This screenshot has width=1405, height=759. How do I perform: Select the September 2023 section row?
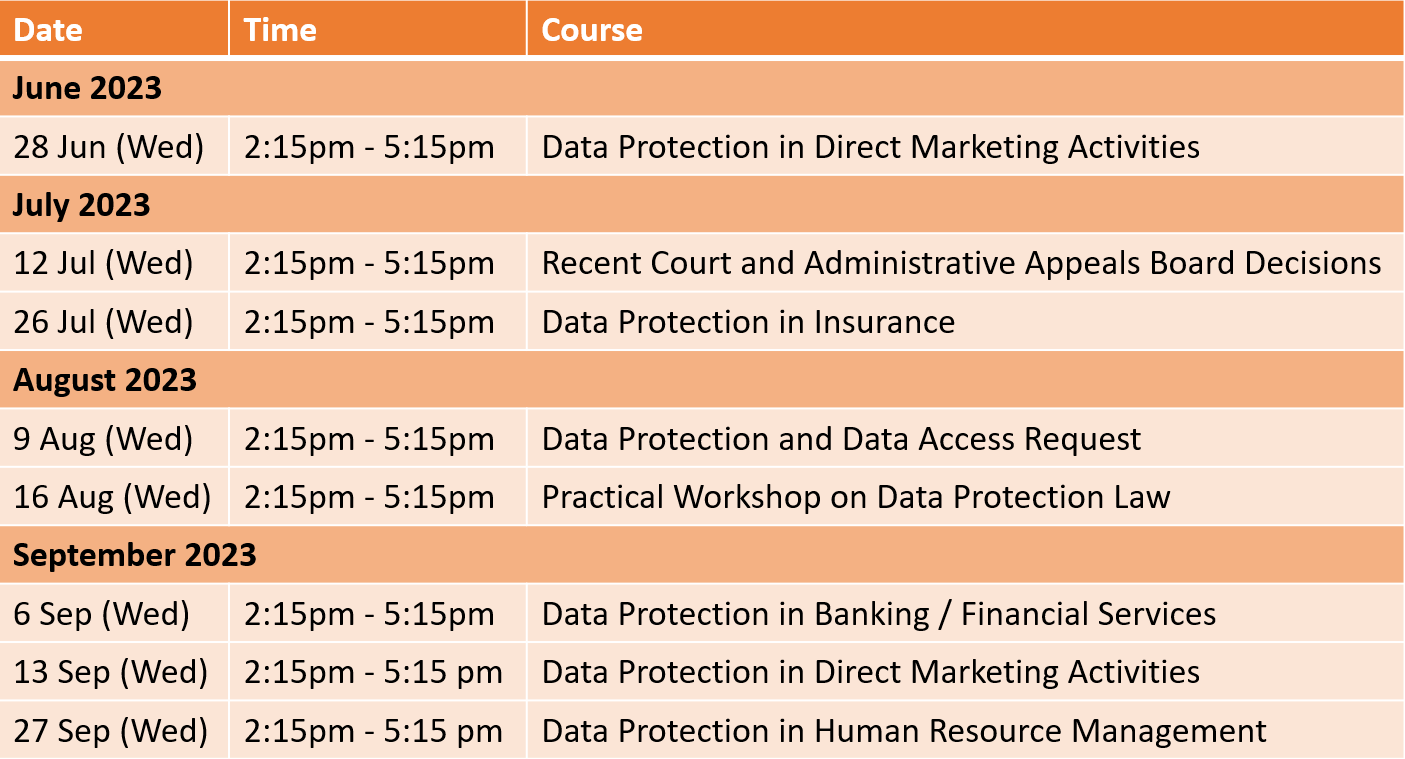[702, 555]
